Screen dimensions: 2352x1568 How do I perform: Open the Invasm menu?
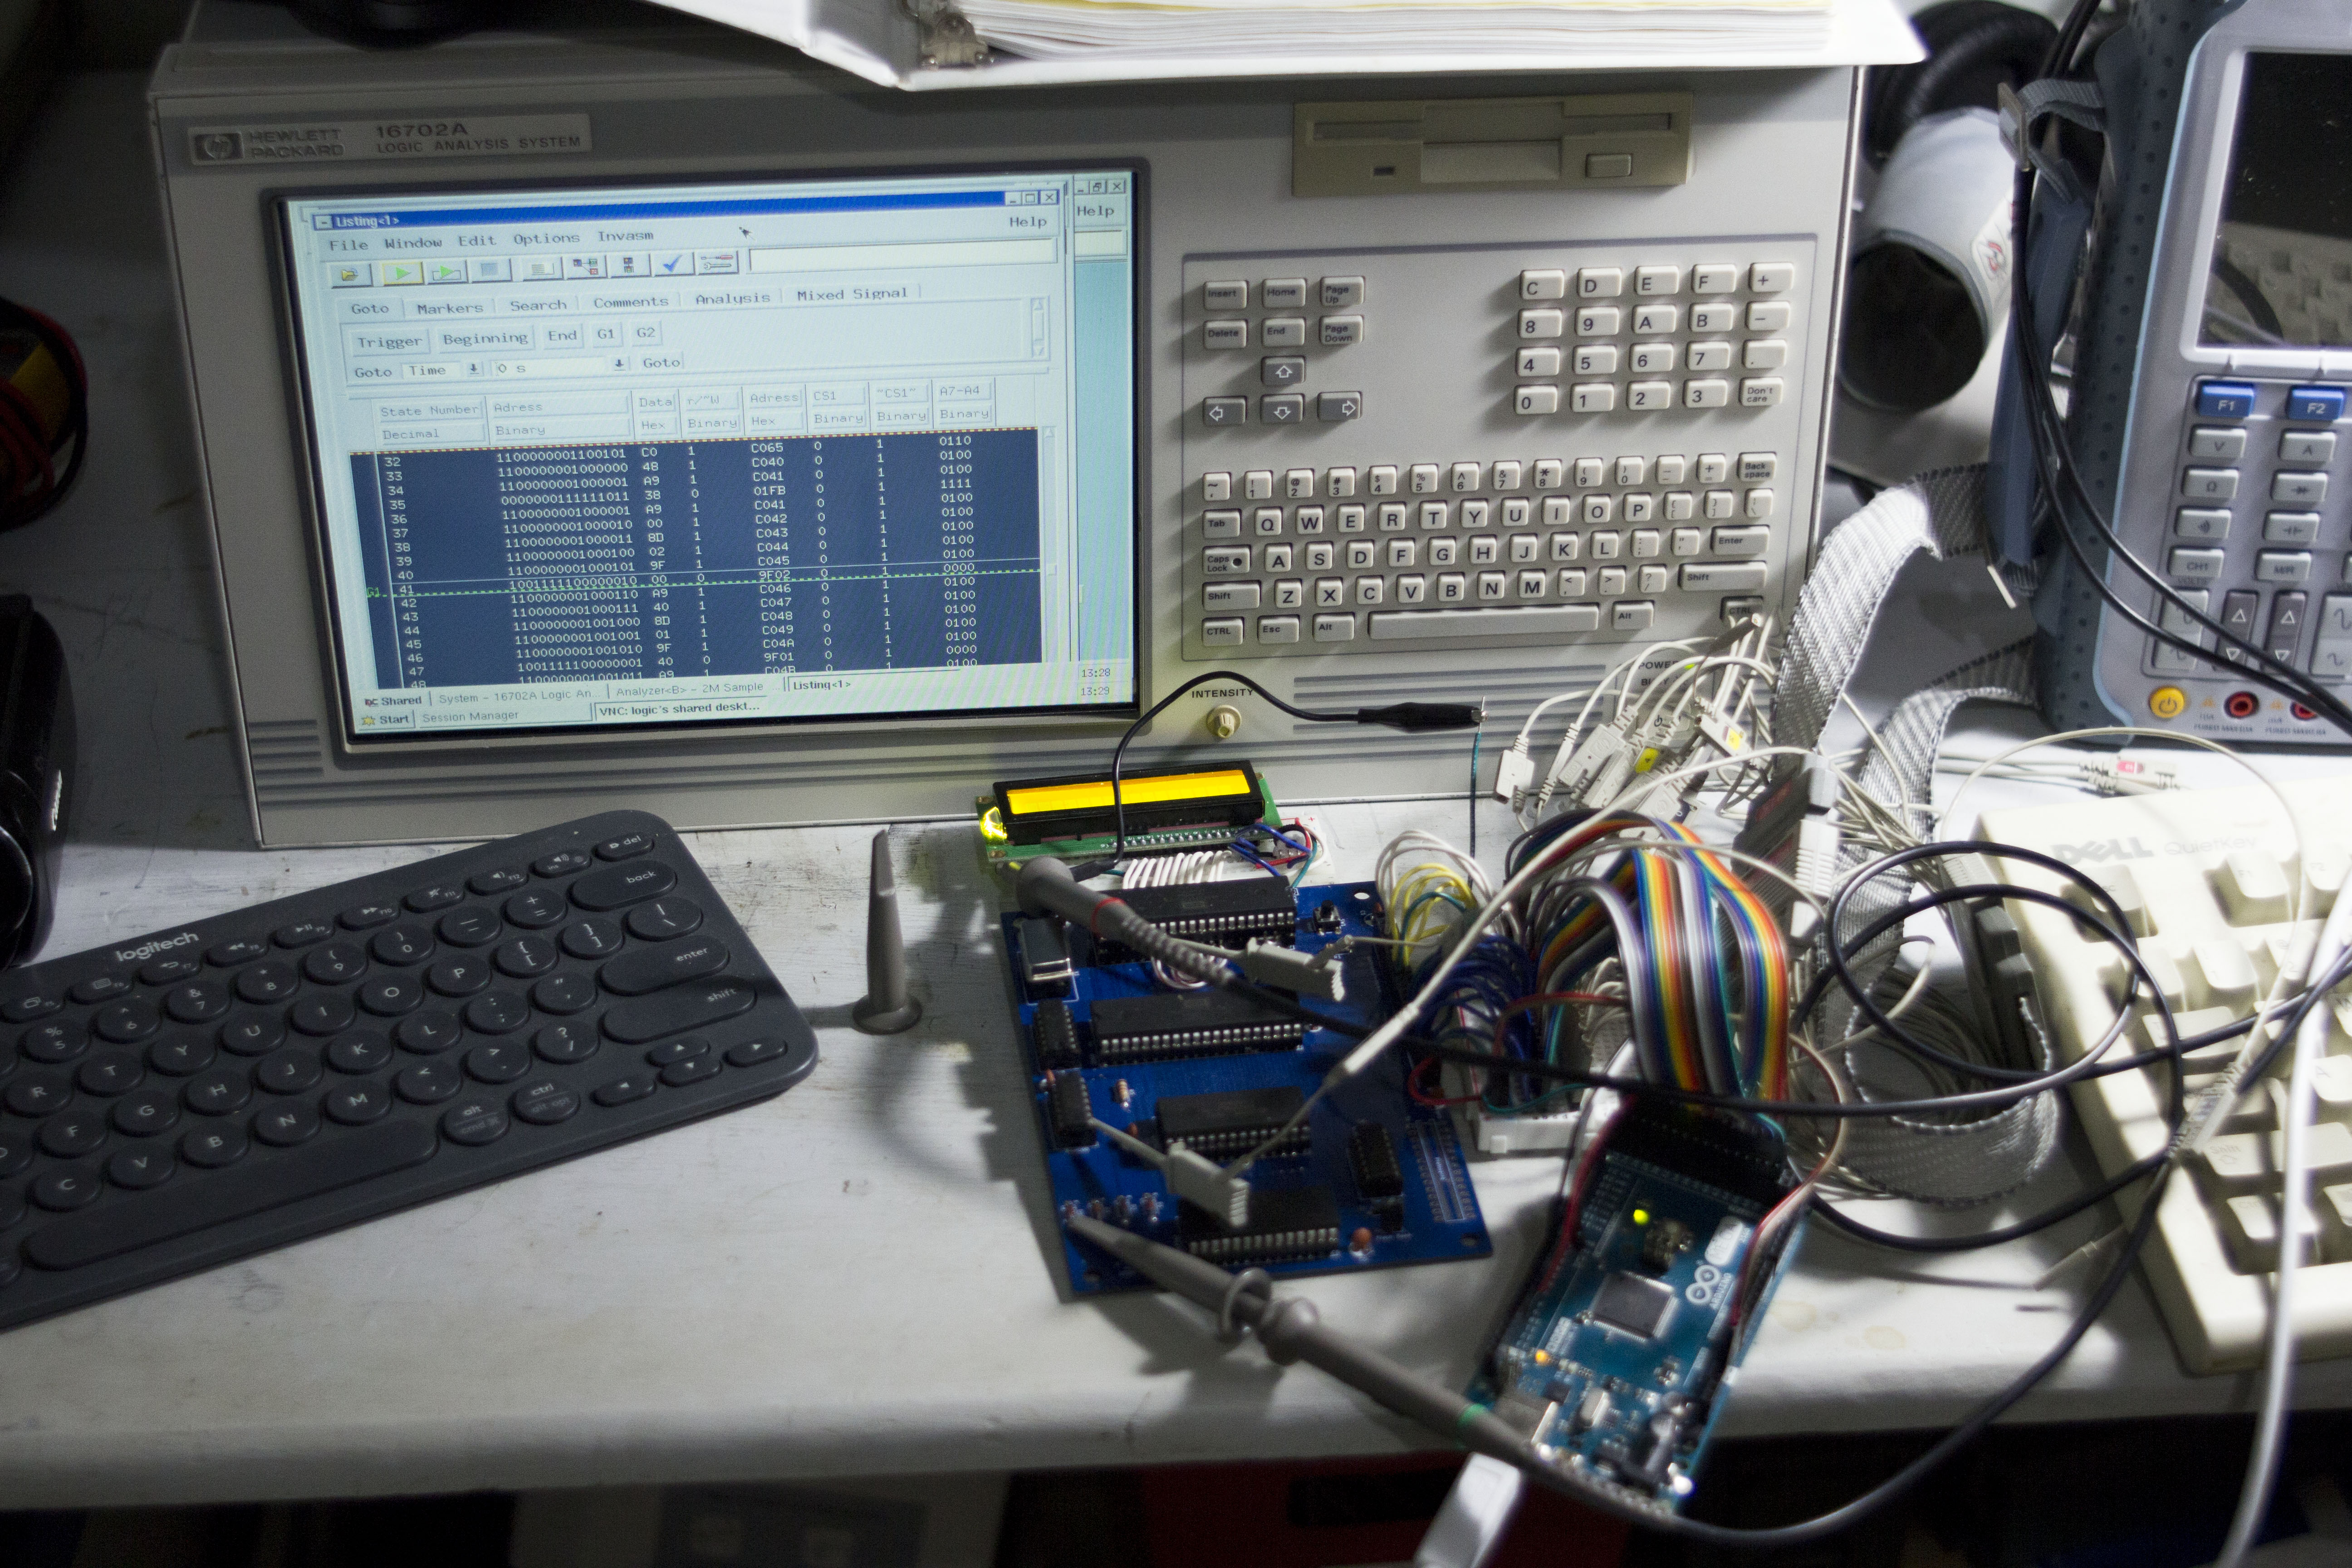(x=625, y=236)
